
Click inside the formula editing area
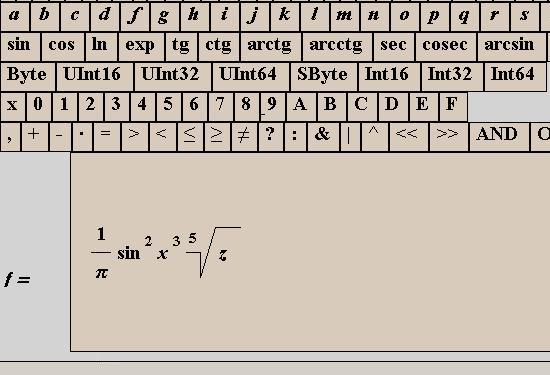(310, 252)
